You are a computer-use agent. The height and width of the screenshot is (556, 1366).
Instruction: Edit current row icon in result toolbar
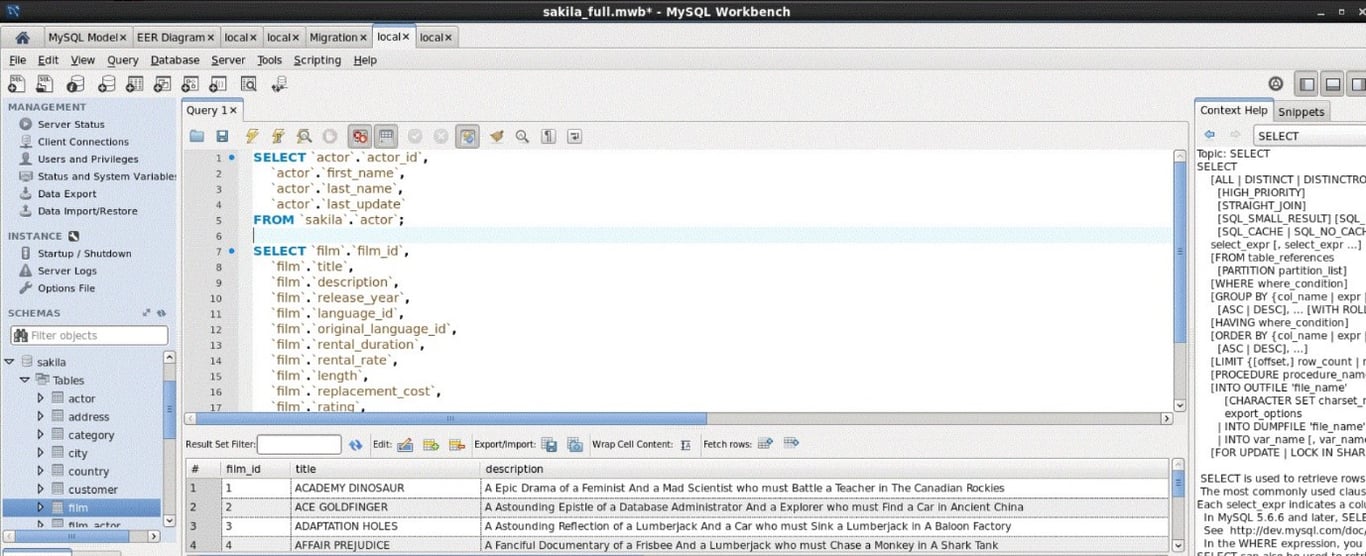pyautogui.click(x=406, y=445)
